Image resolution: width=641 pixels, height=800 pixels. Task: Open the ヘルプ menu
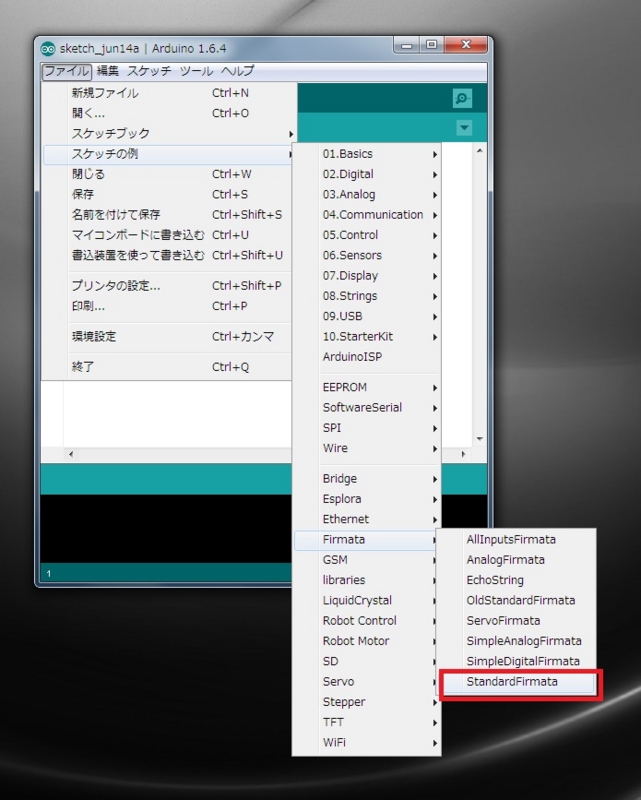237,71
